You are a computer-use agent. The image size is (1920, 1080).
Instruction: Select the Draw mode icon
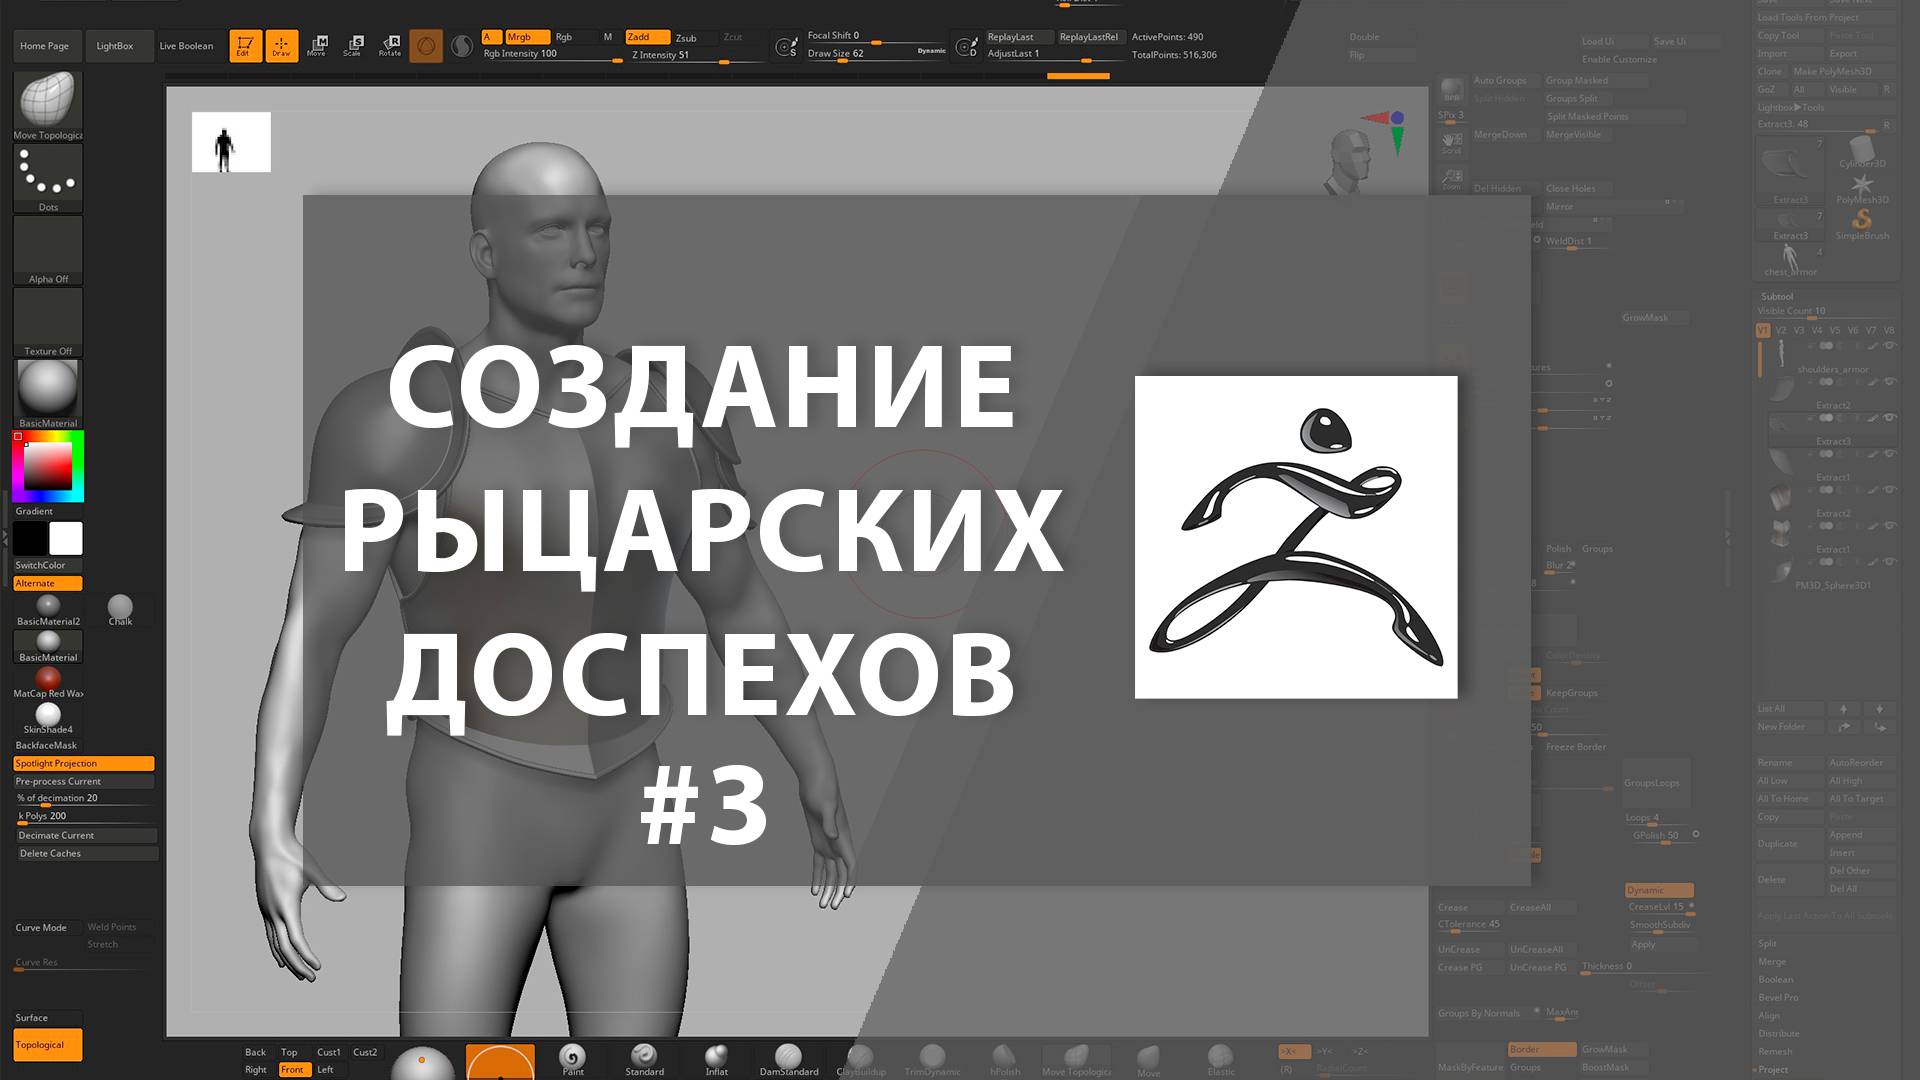281,46
